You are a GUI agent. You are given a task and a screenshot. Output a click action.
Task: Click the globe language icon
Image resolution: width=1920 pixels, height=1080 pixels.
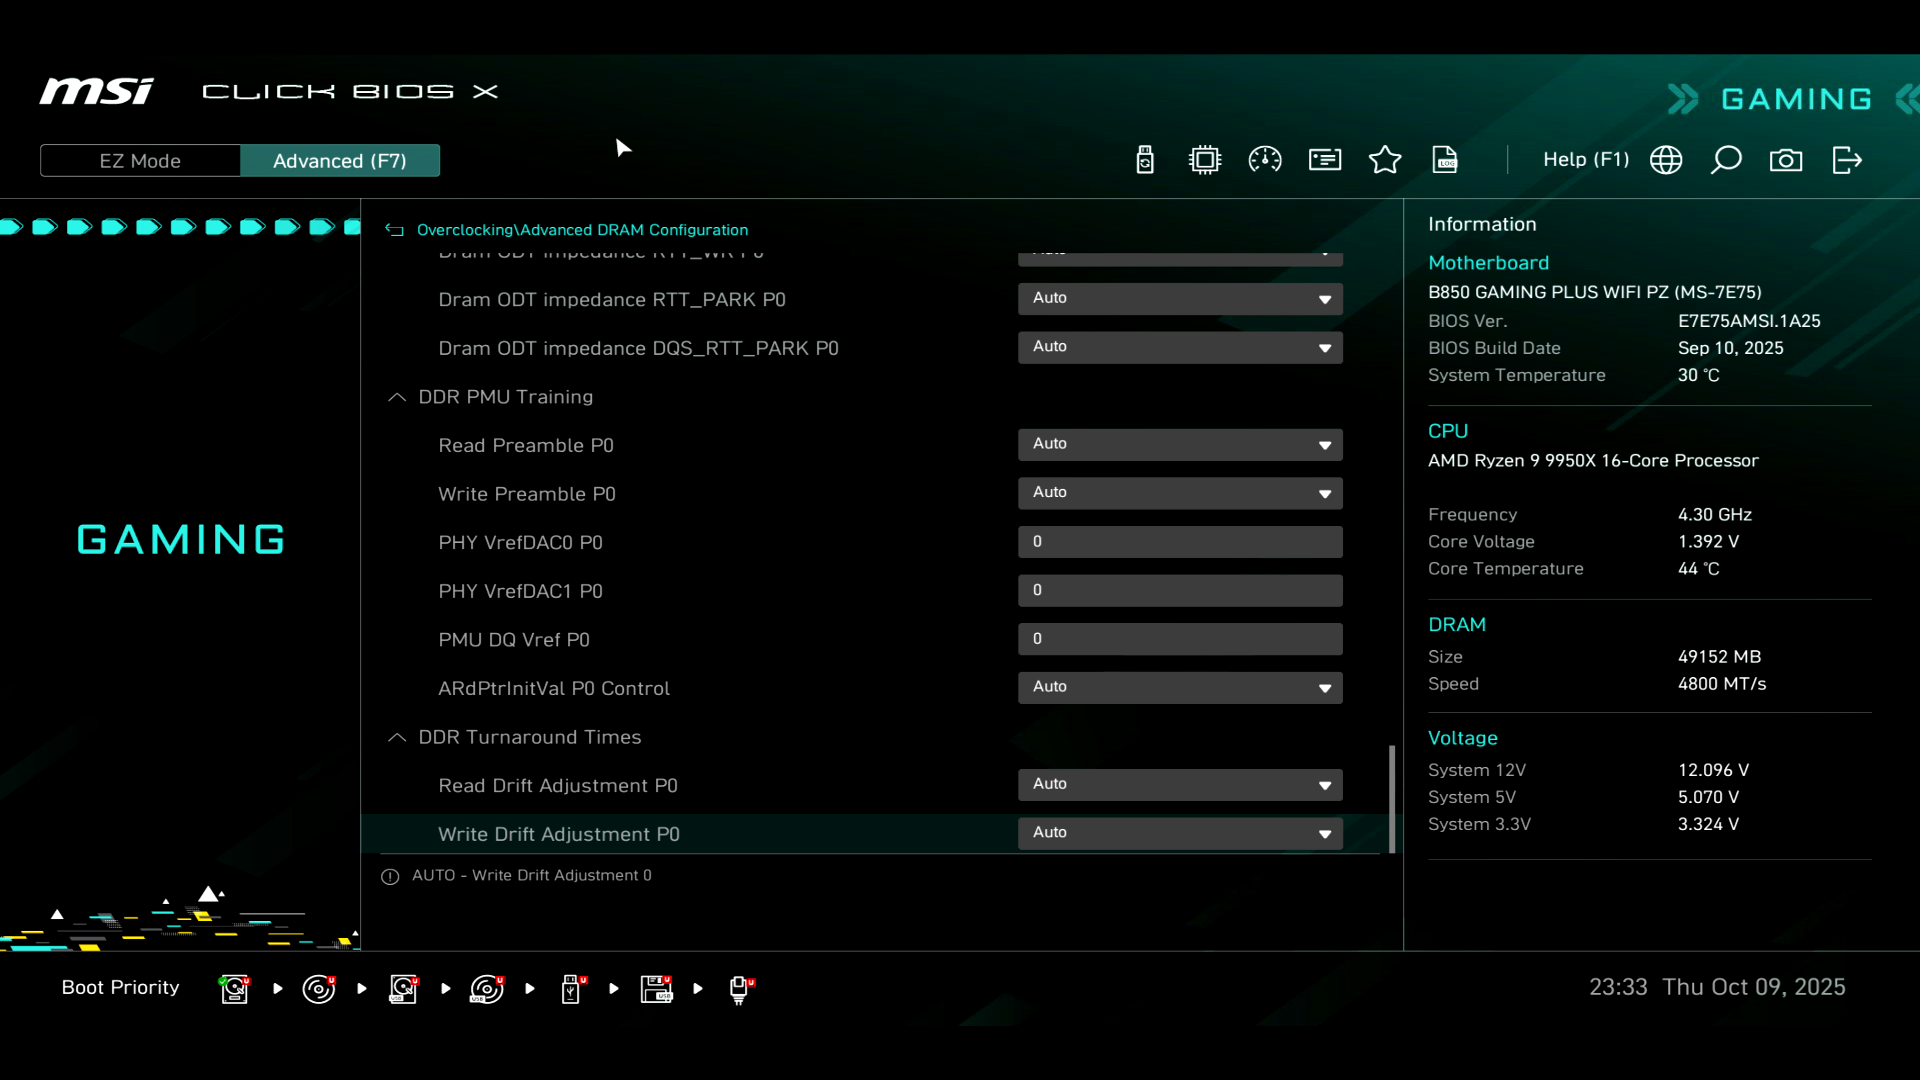coord(1666,160)
